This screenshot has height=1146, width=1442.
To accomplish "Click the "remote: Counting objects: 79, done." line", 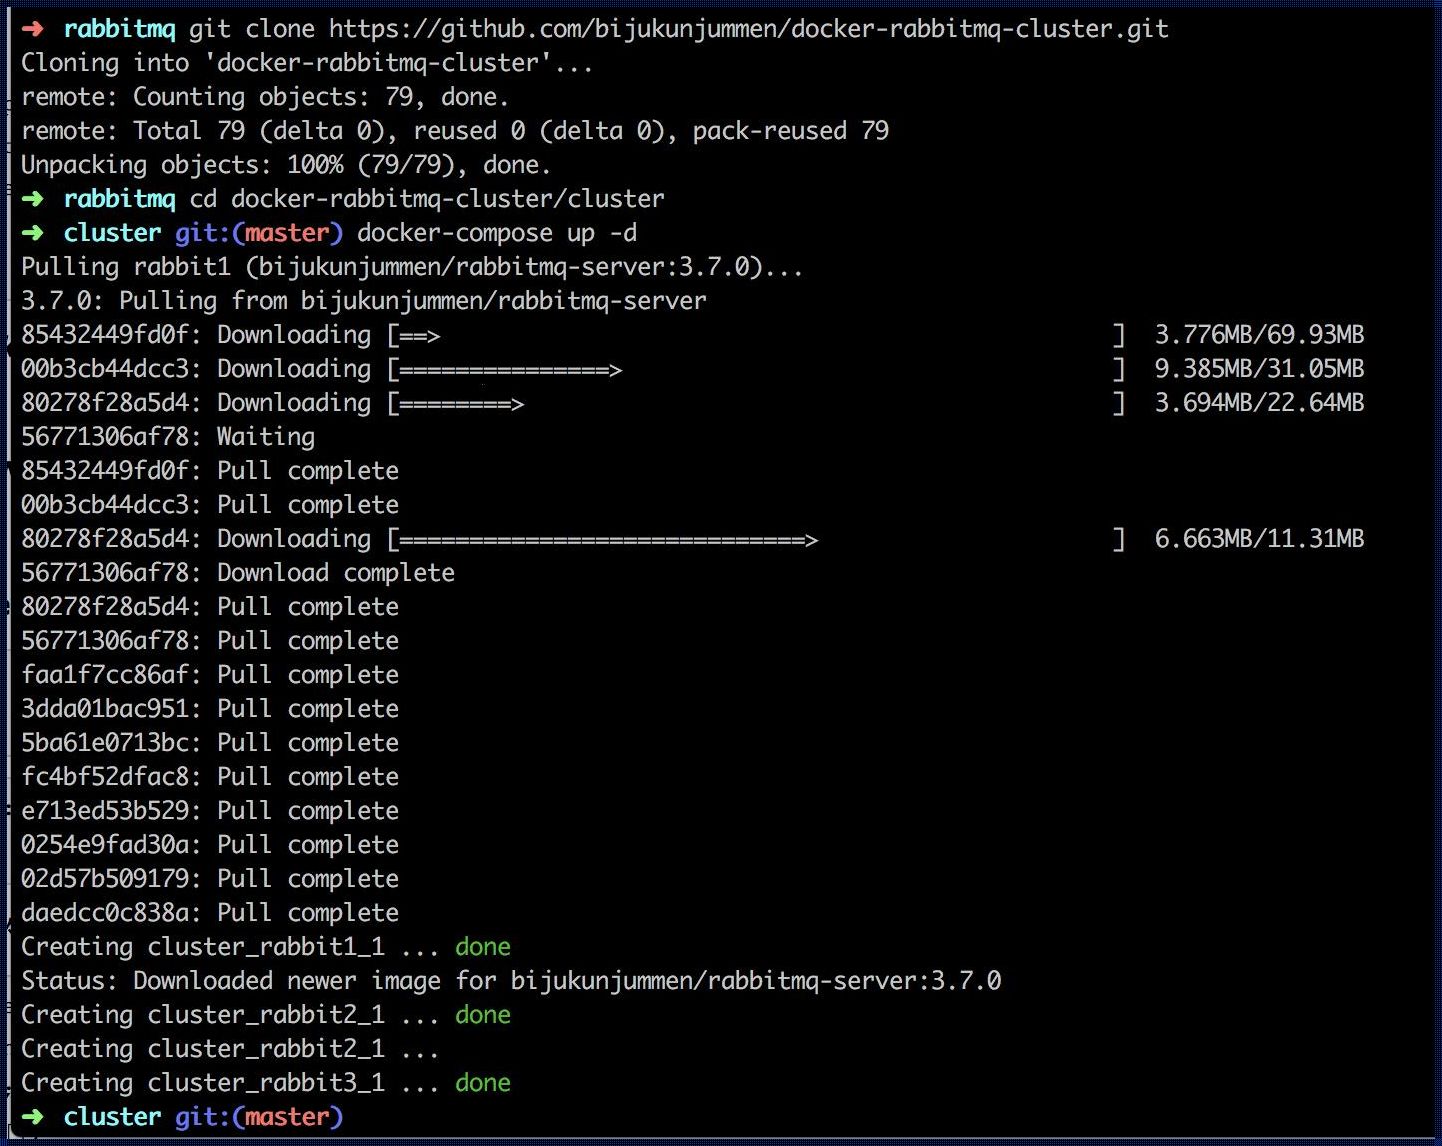I will 265,97.
